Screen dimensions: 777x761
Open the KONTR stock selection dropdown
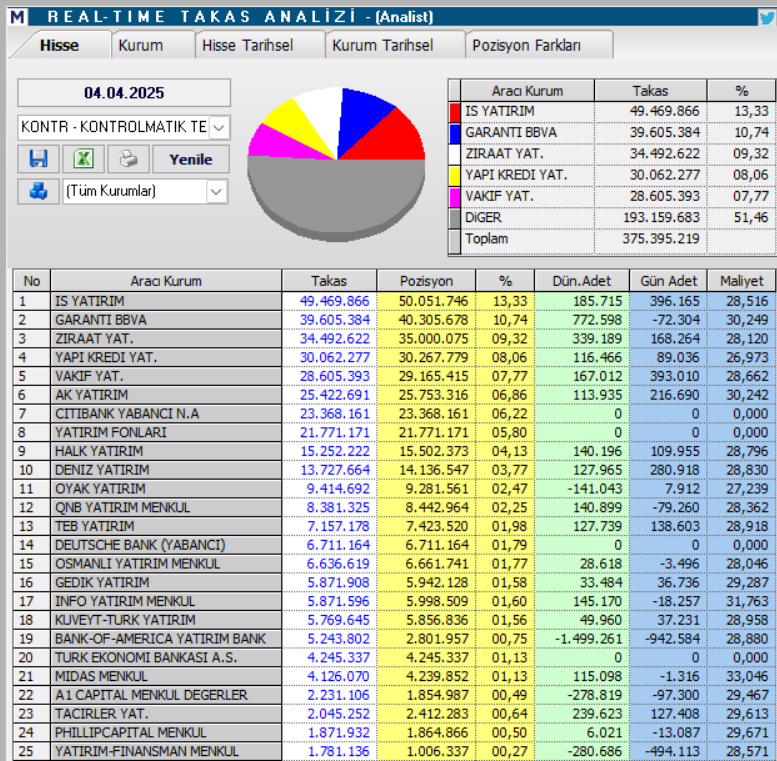coord(219,127)
